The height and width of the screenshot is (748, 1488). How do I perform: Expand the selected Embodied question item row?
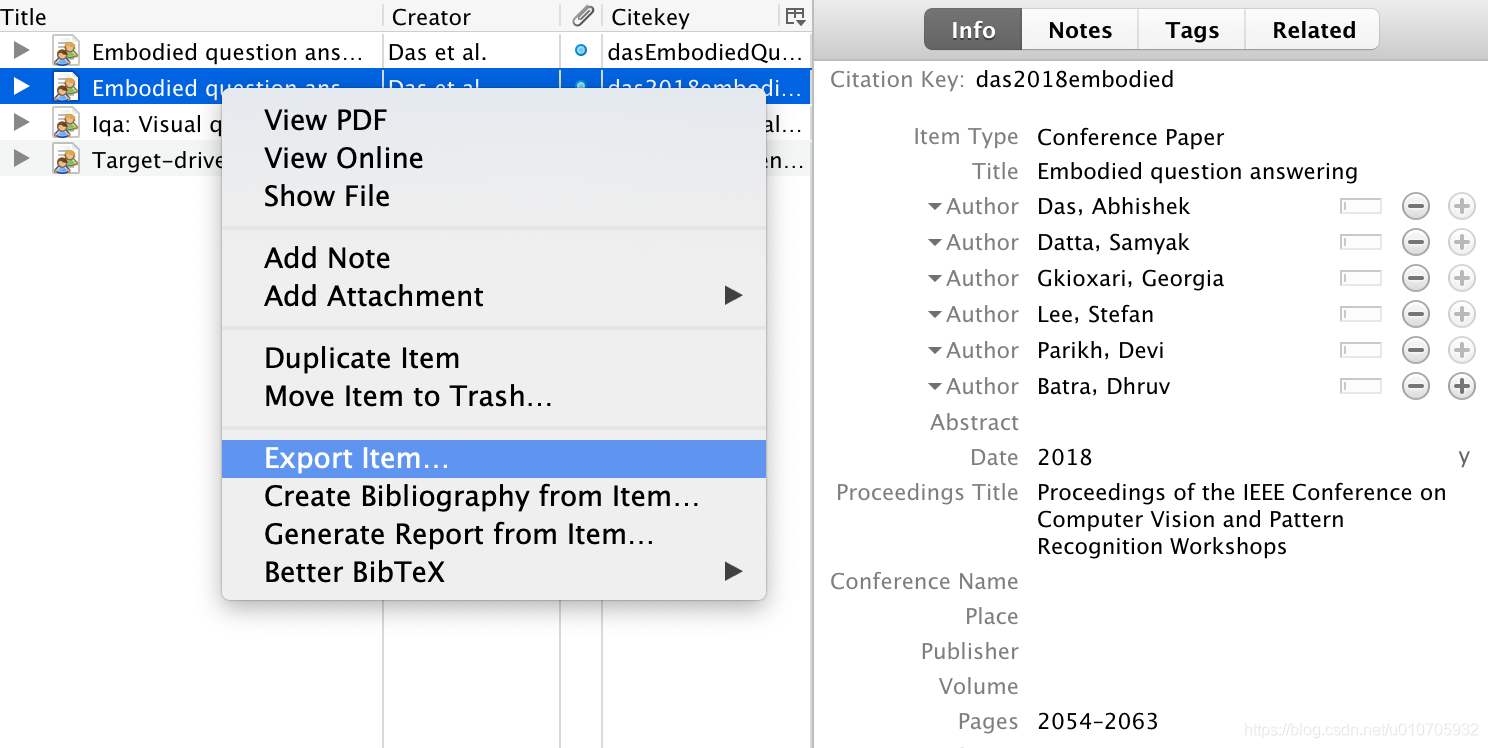pyautogui.click(x=21, y=87)
